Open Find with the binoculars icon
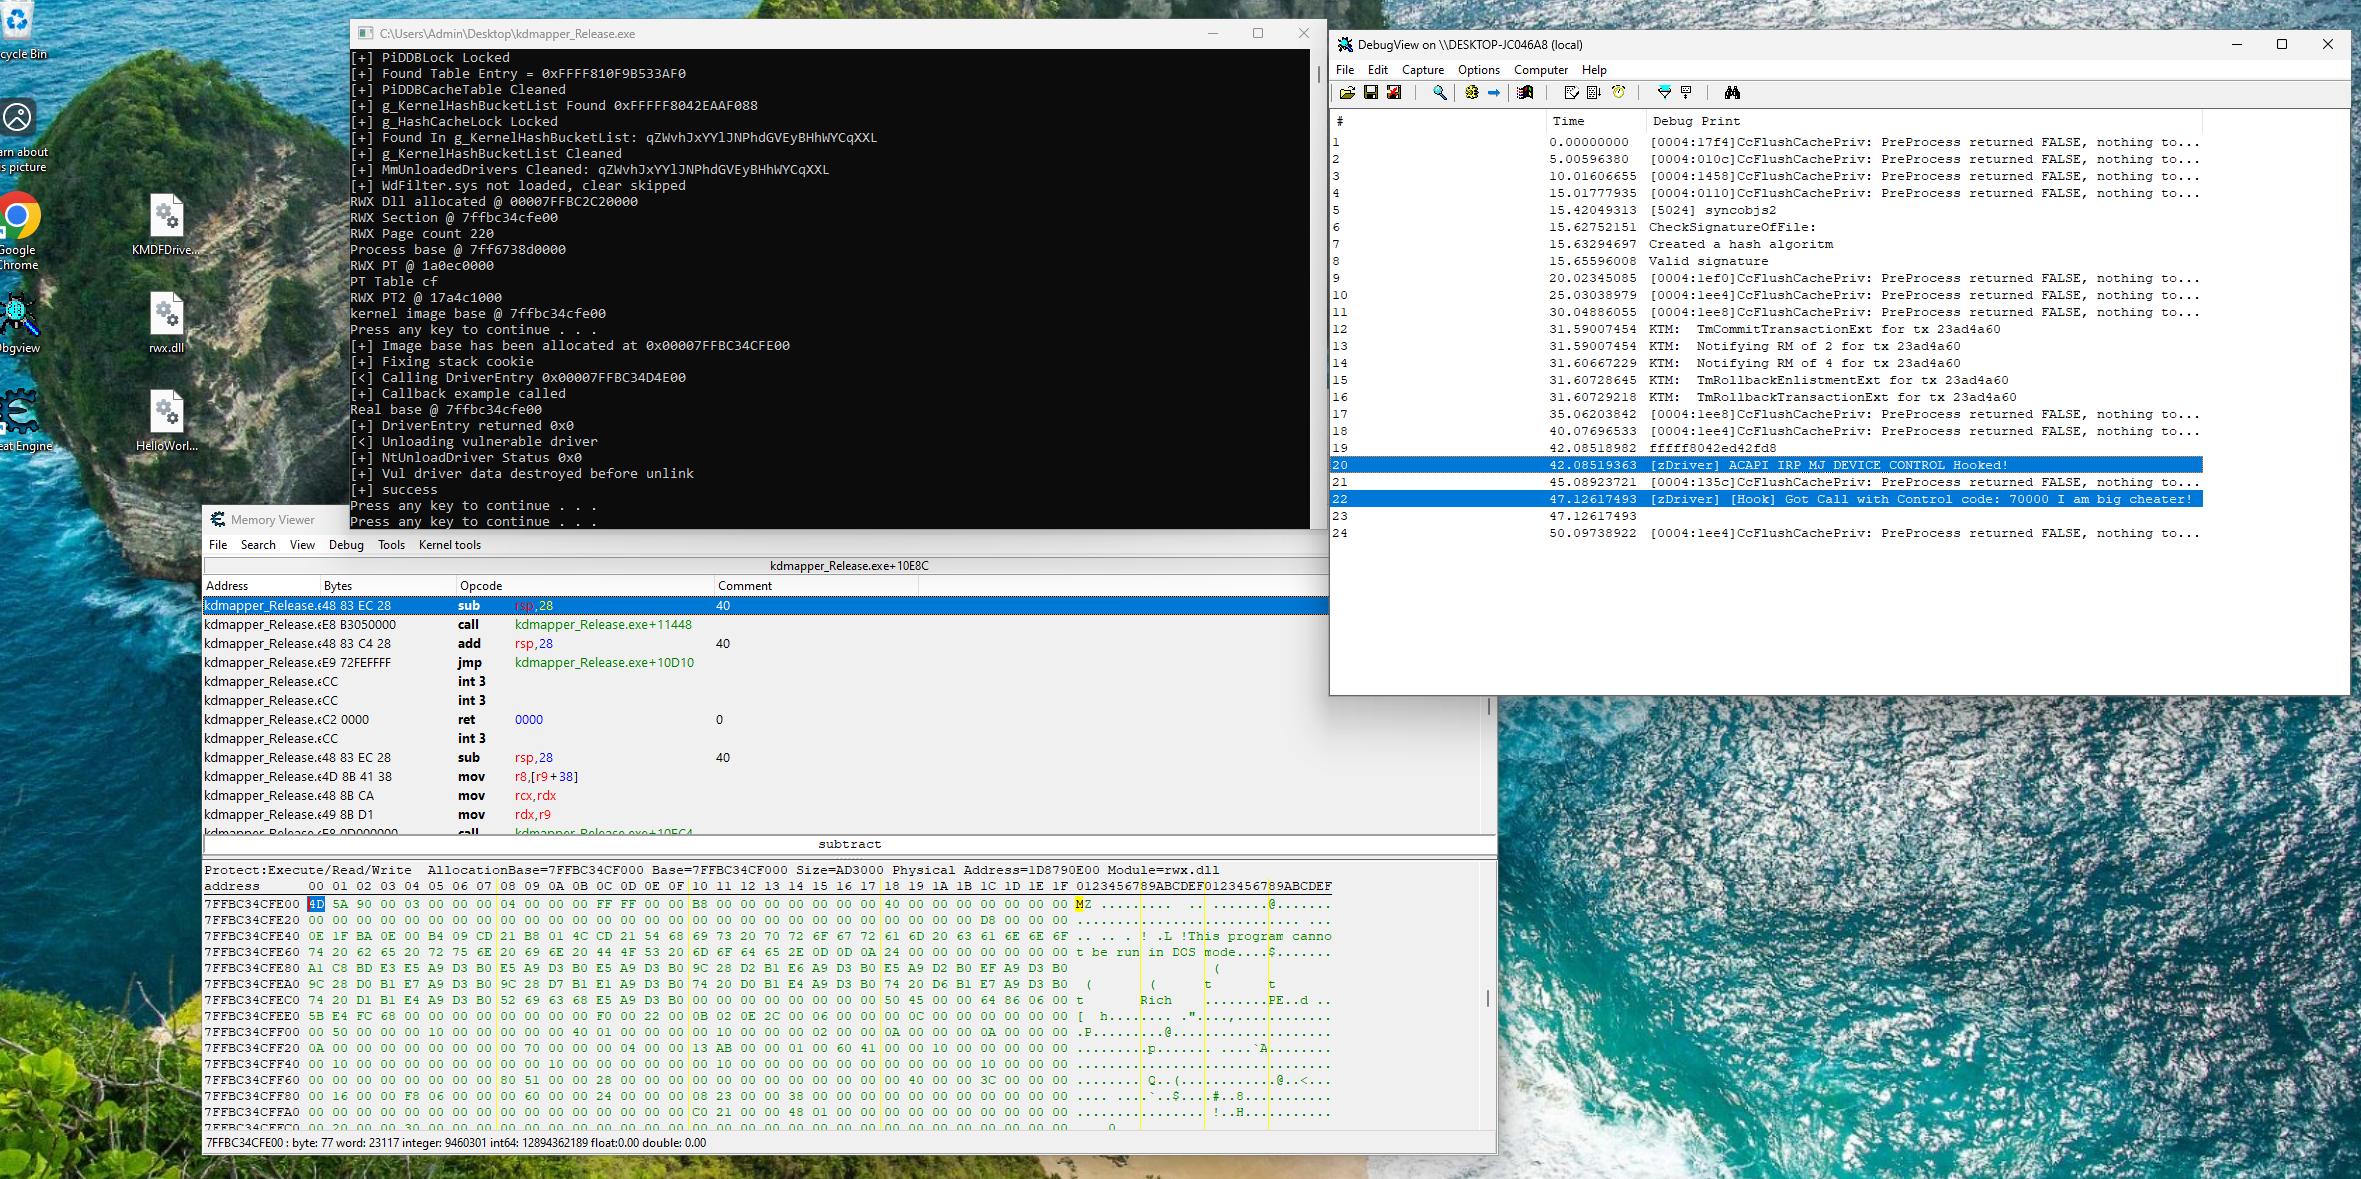This screenshot has height=1179, width=2361. (x=1732, y=93)
